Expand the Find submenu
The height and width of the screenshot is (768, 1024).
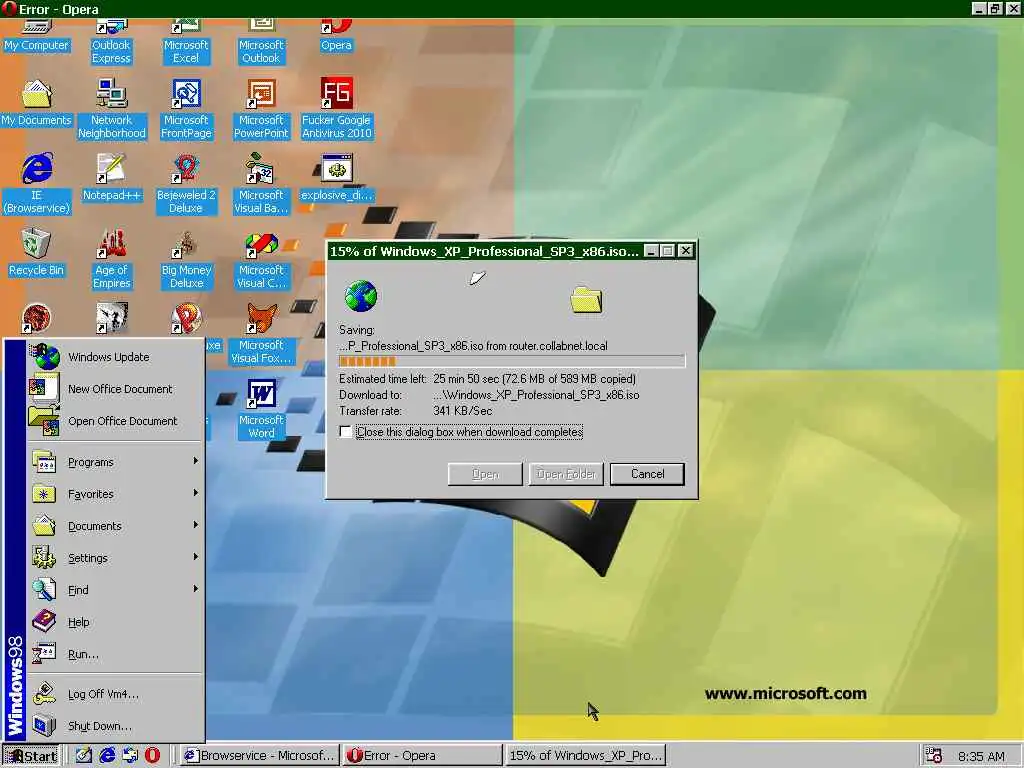pos(115,590)
